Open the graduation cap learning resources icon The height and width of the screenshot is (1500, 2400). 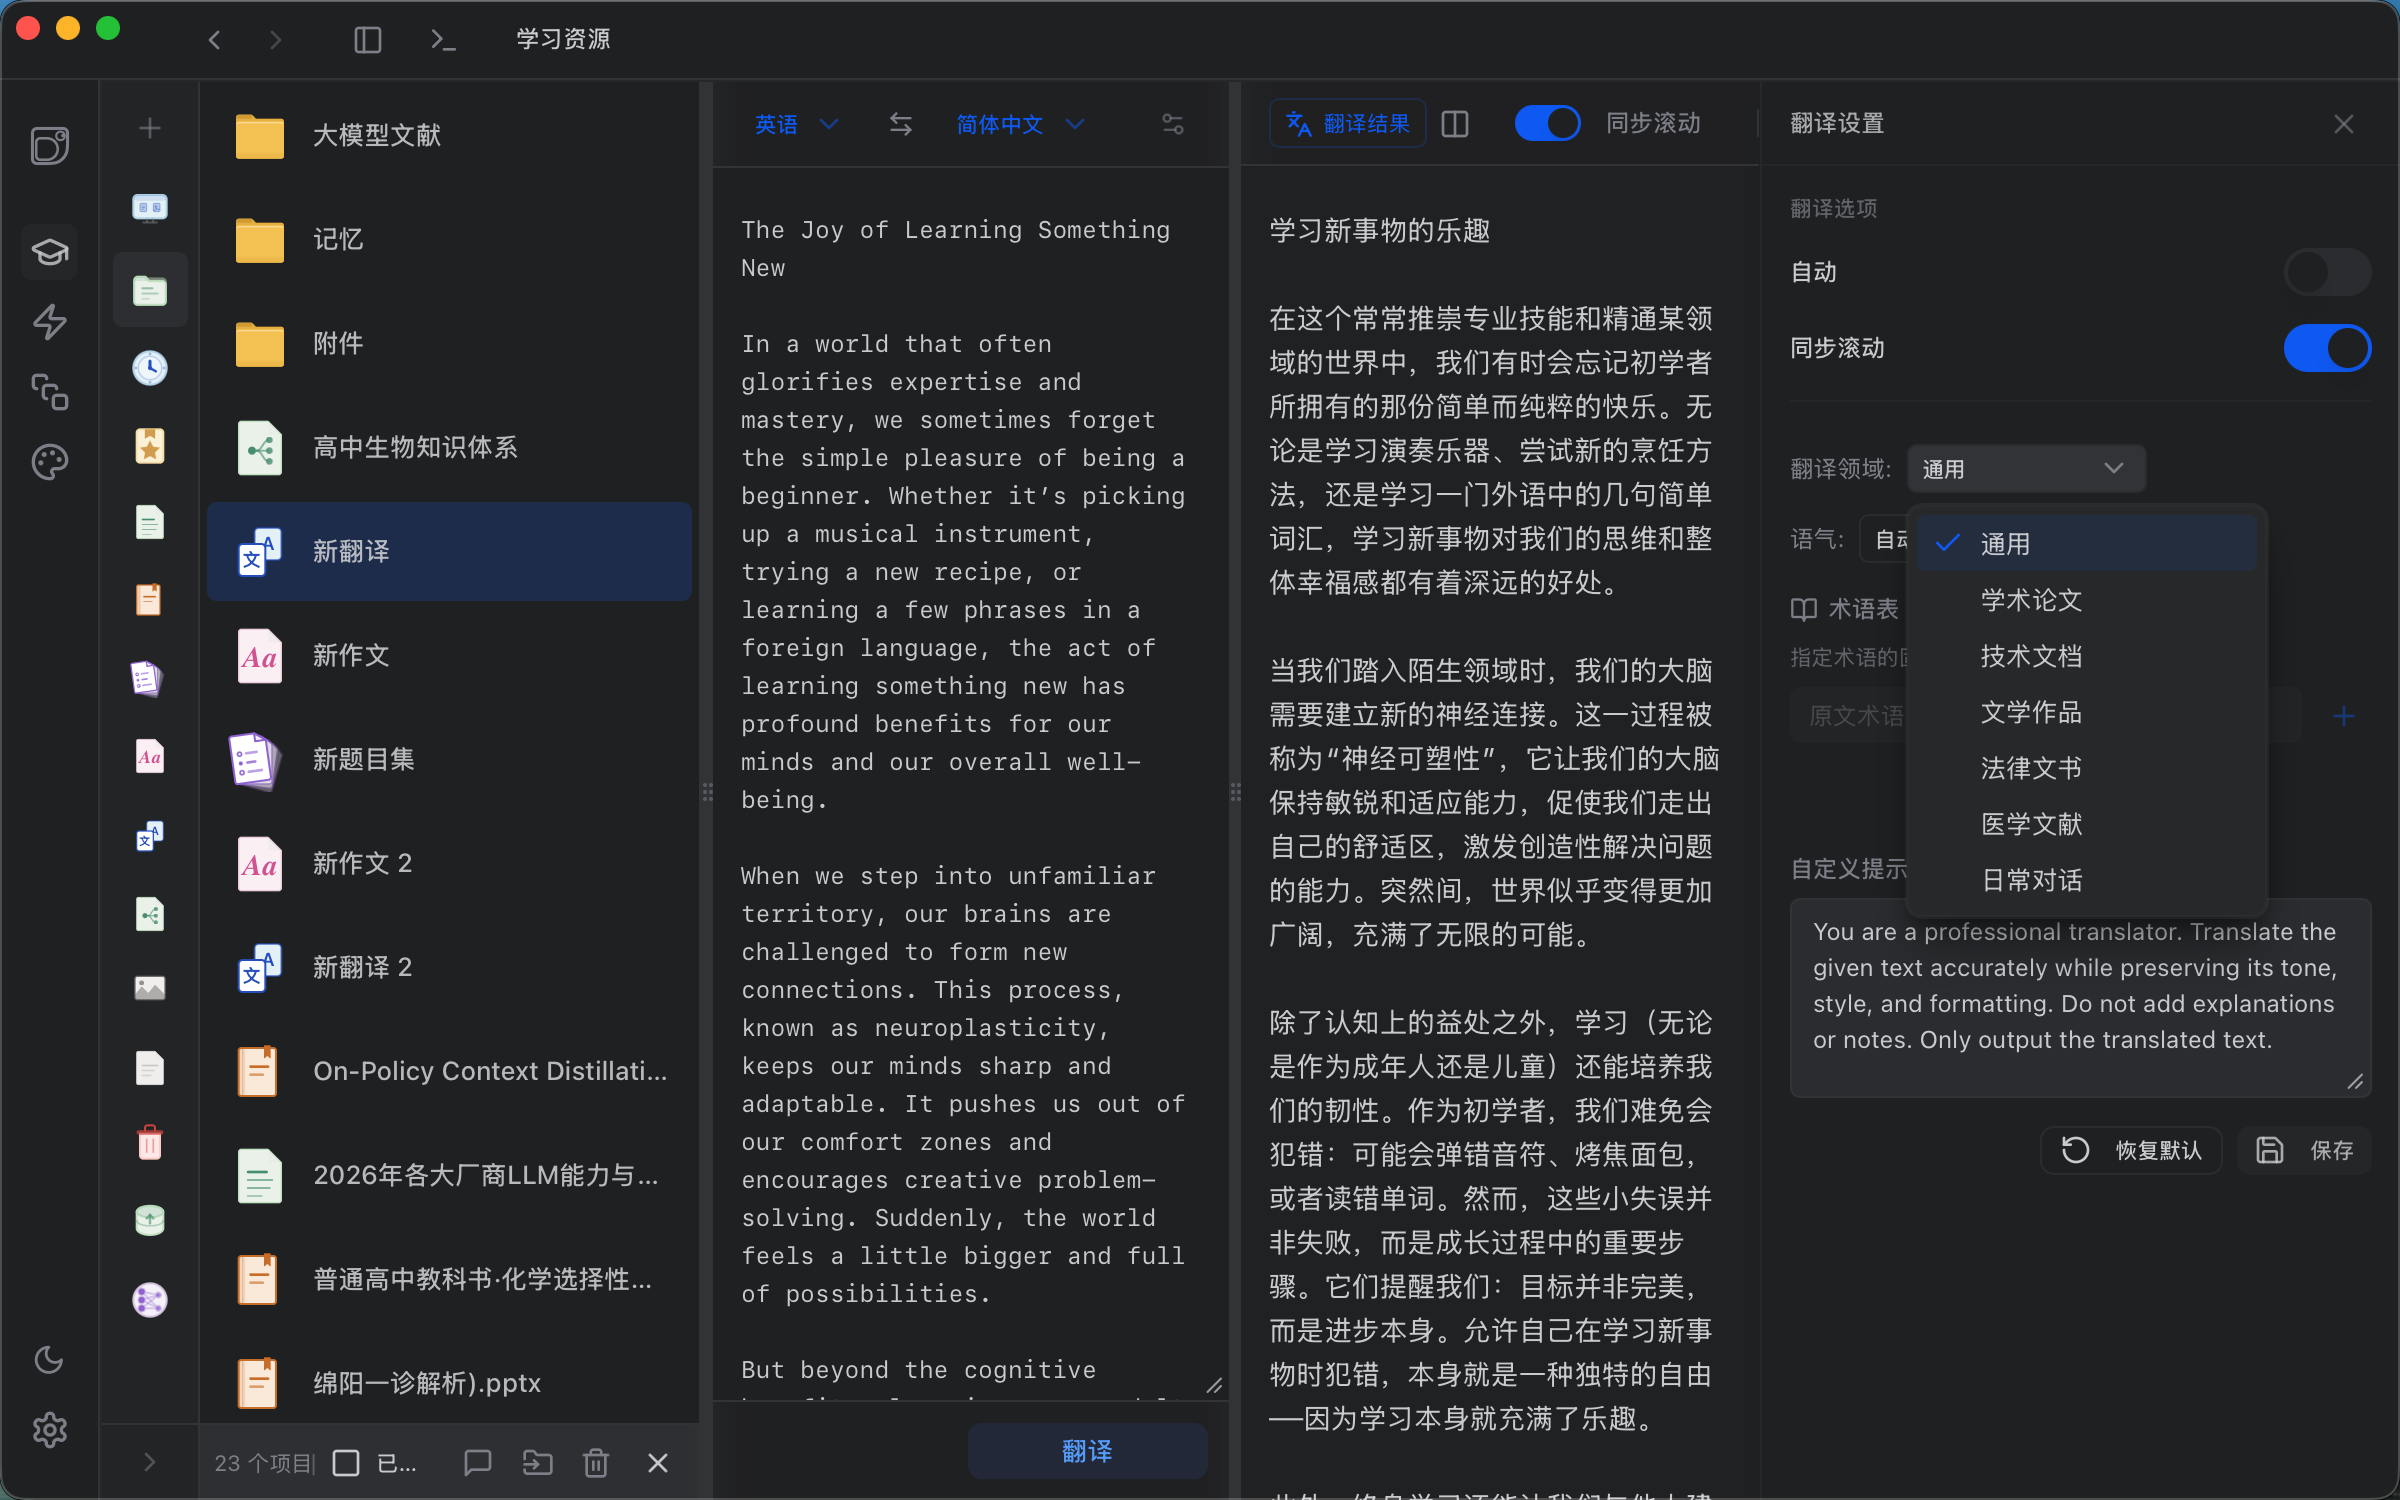pyautogui.click(x=49, y=251)
